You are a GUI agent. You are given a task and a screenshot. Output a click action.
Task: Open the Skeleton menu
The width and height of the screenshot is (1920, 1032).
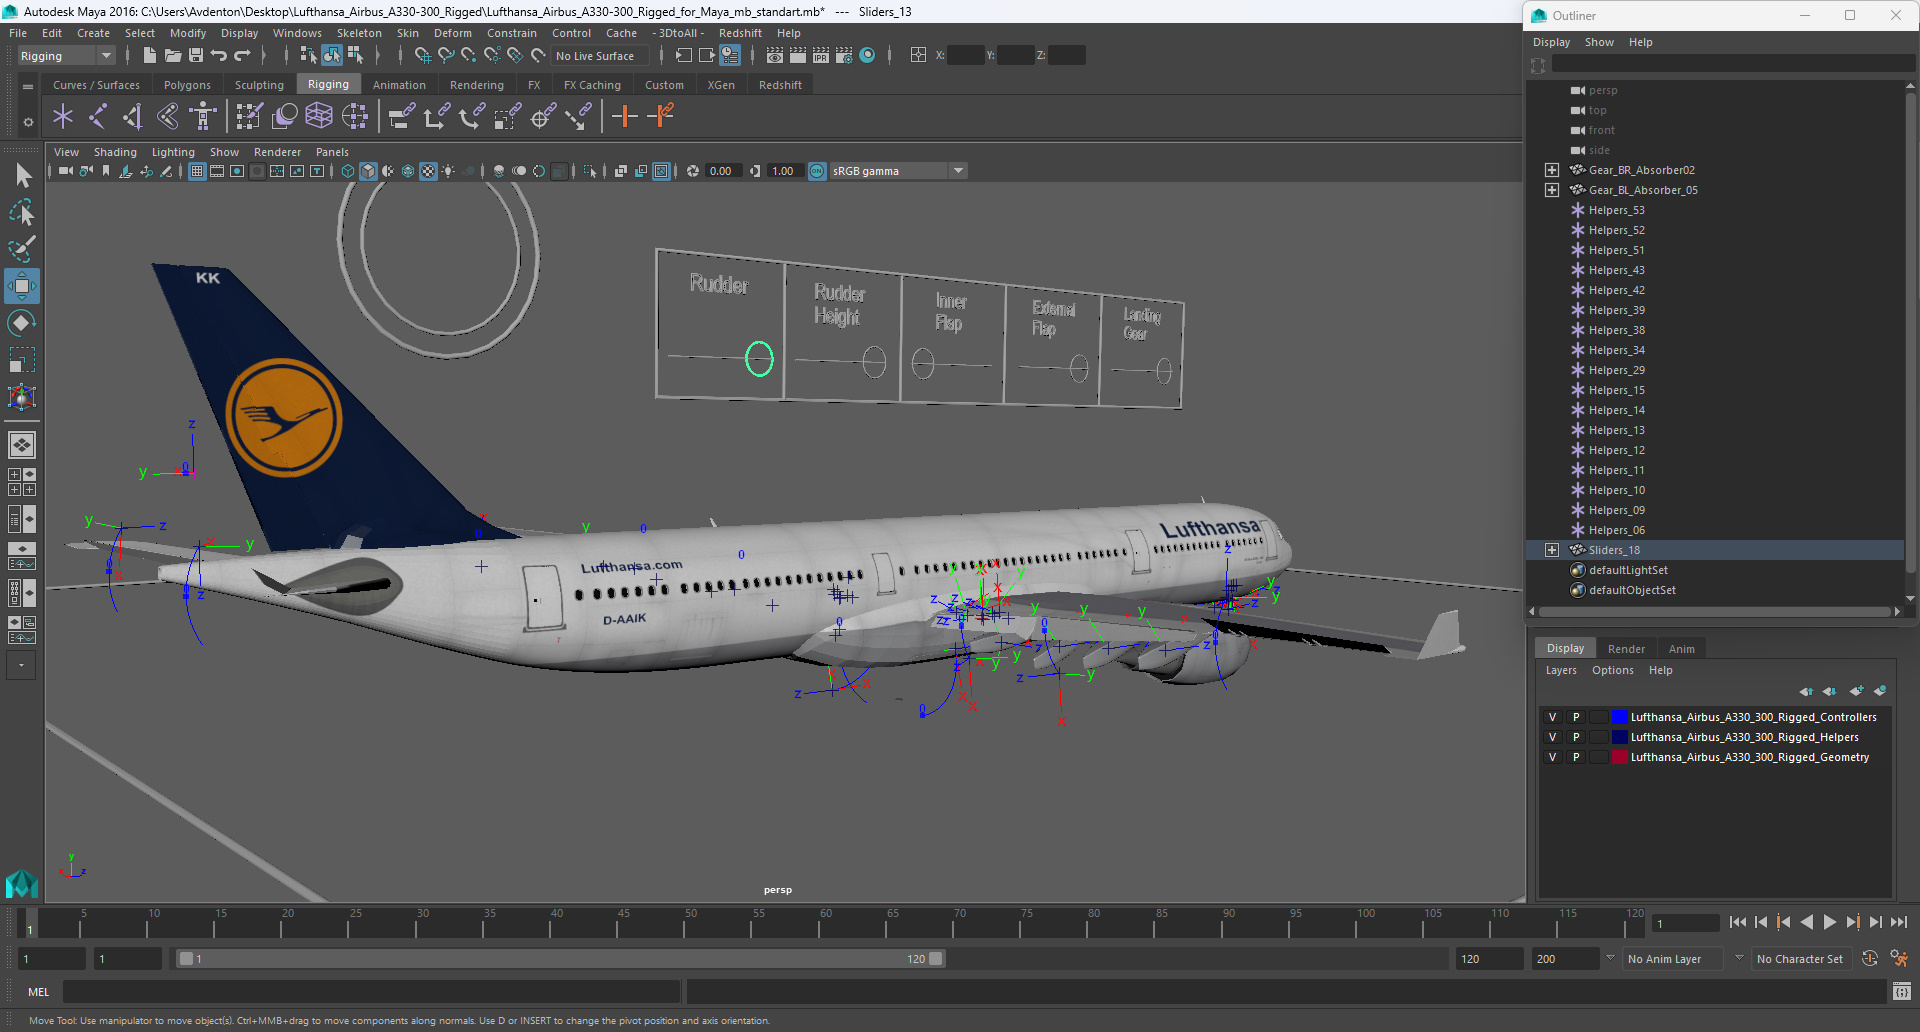(359, 33)
